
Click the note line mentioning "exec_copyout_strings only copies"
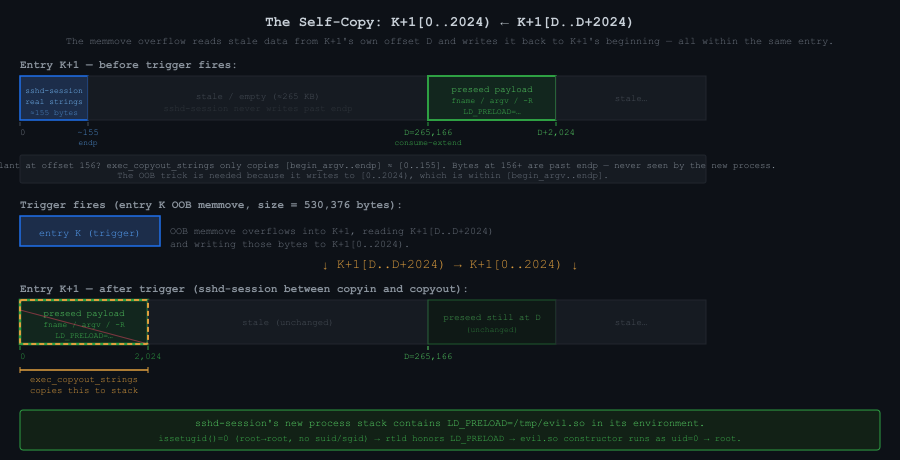tap(388, 165)
